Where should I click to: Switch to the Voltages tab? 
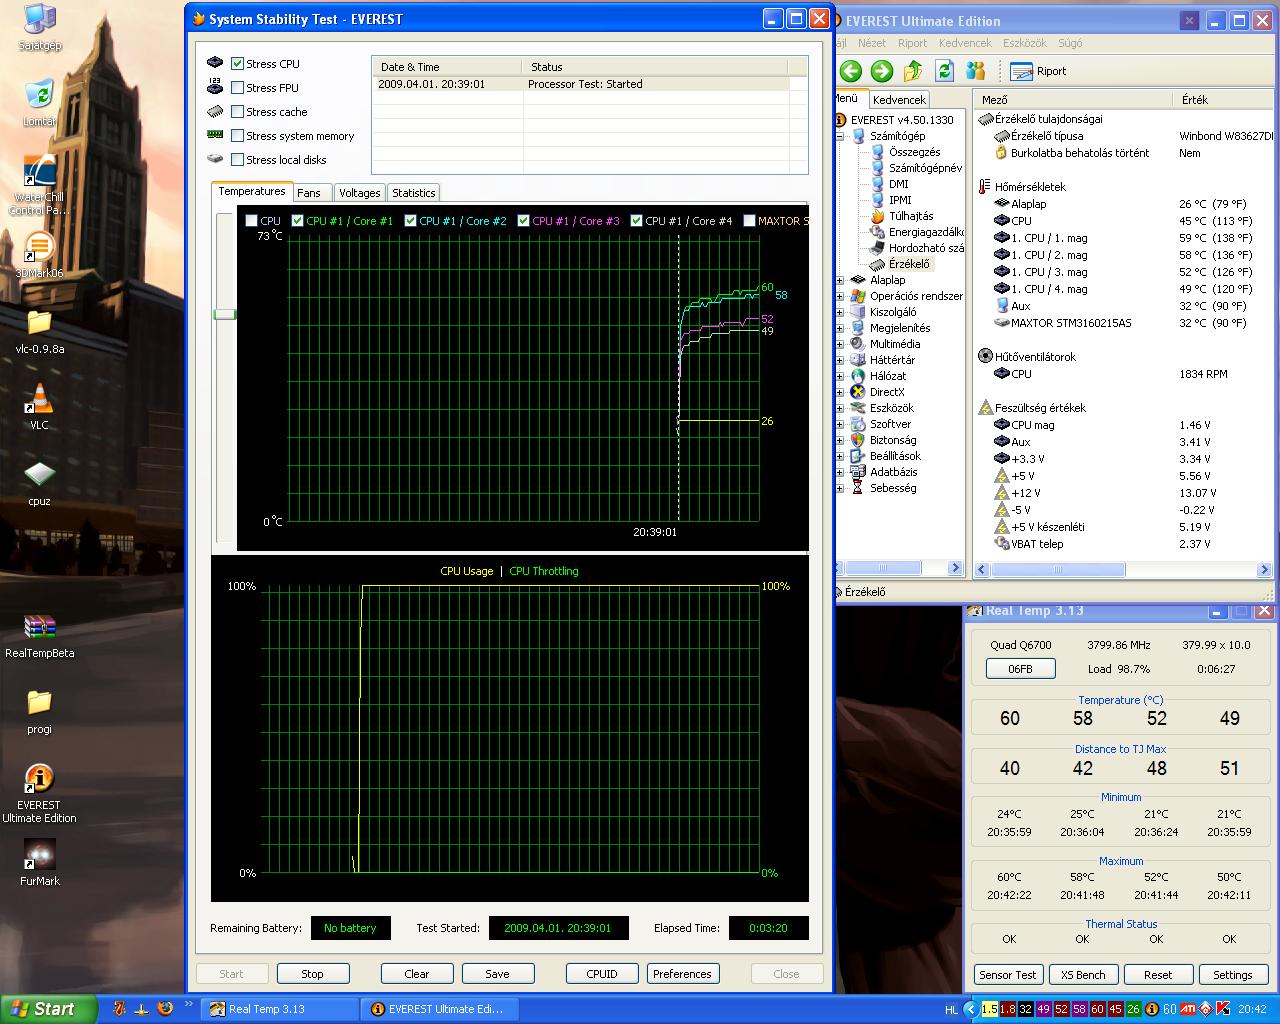pos(359,193)
